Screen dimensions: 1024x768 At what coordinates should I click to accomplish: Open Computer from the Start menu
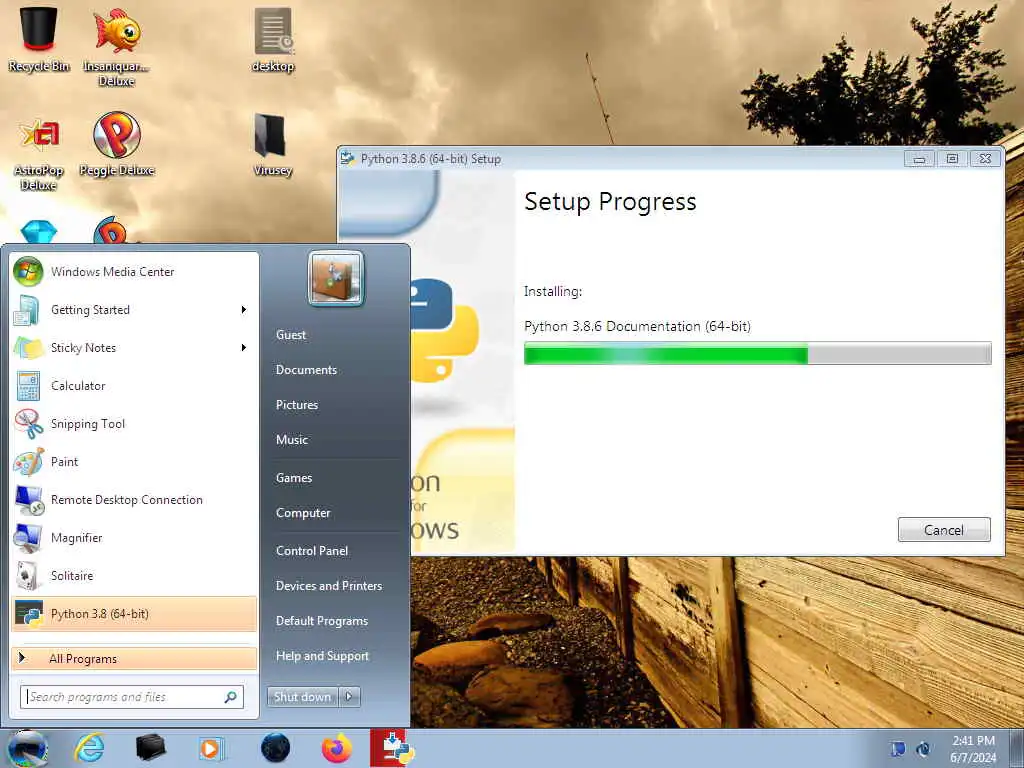[303, 513]
